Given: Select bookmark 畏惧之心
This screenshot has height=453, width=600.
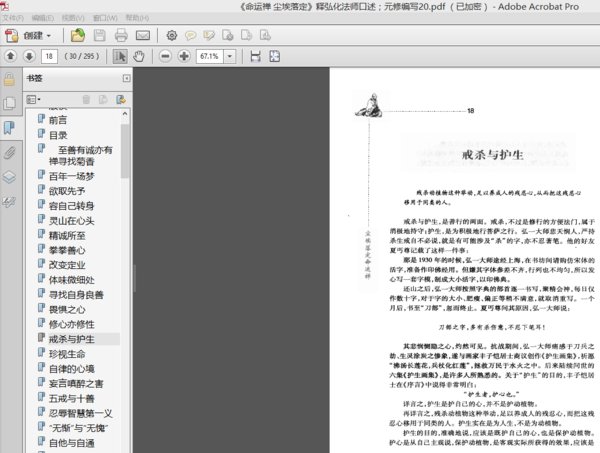Looking at the screenshot, I should point(67,310).
